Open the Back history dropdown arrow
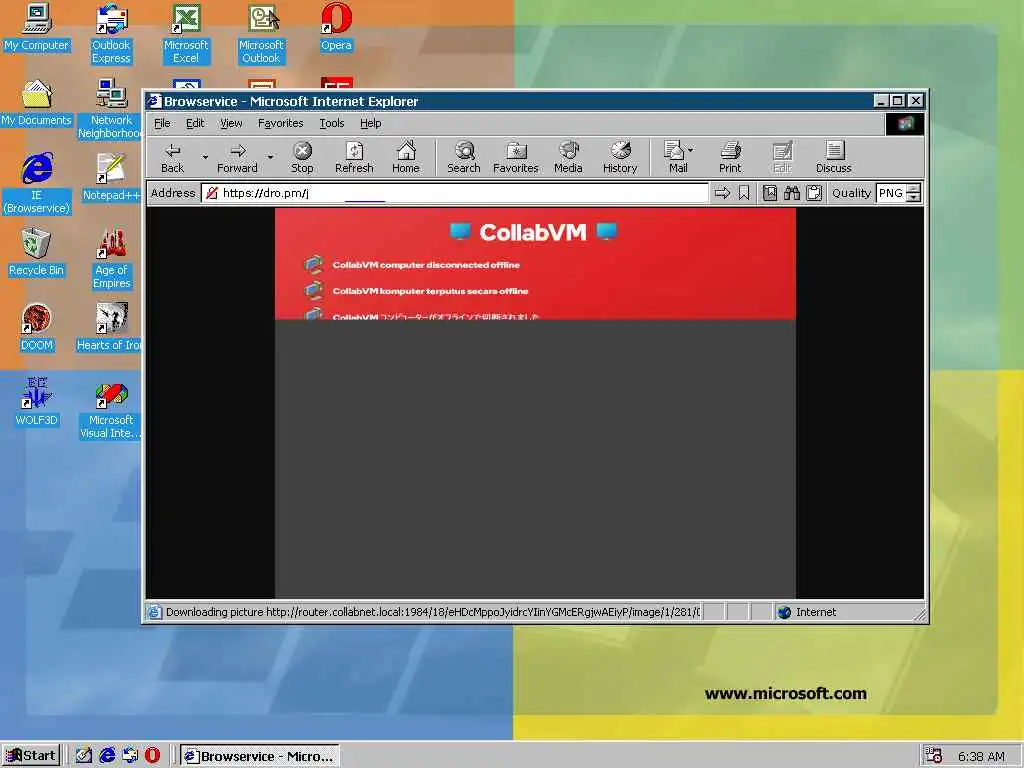Viewport: 1024px width, 768px height. [204, 157]
